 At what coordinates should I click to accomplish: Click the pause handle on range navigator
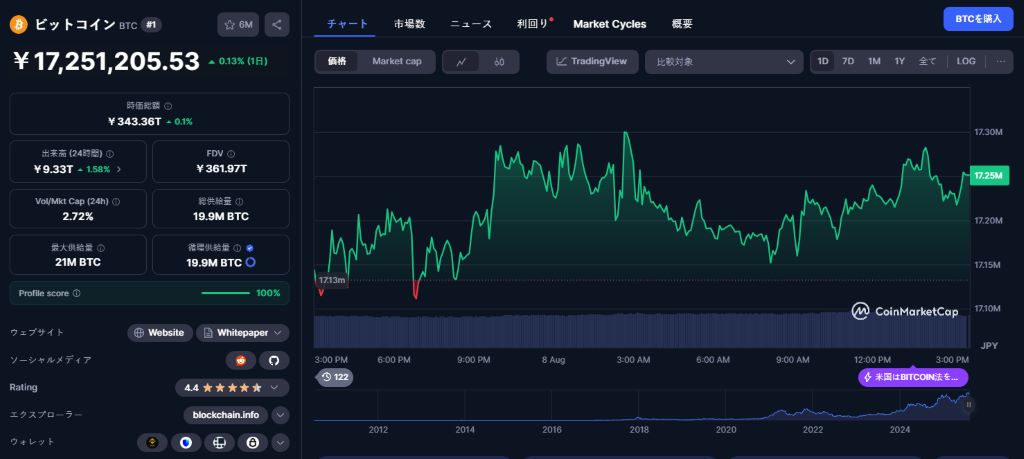969,405
